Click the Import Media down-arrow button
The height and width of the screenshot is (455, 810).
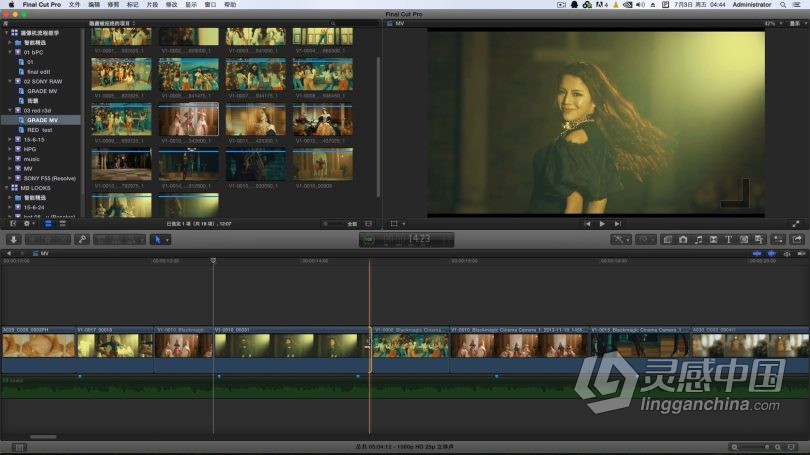point(14,240)
